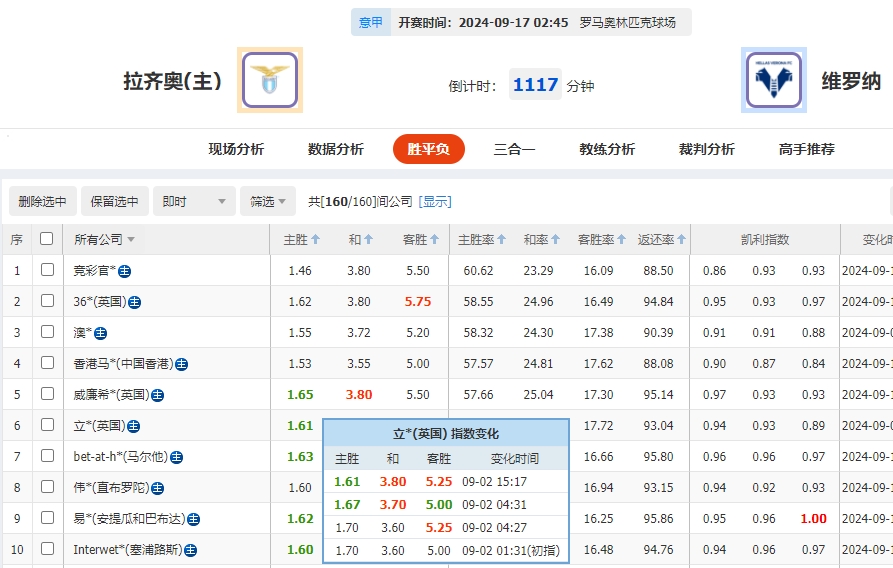This screenshot has width=893, height=568.
Task: Check the box for 竞彩官* row
Action: point(47,270)
